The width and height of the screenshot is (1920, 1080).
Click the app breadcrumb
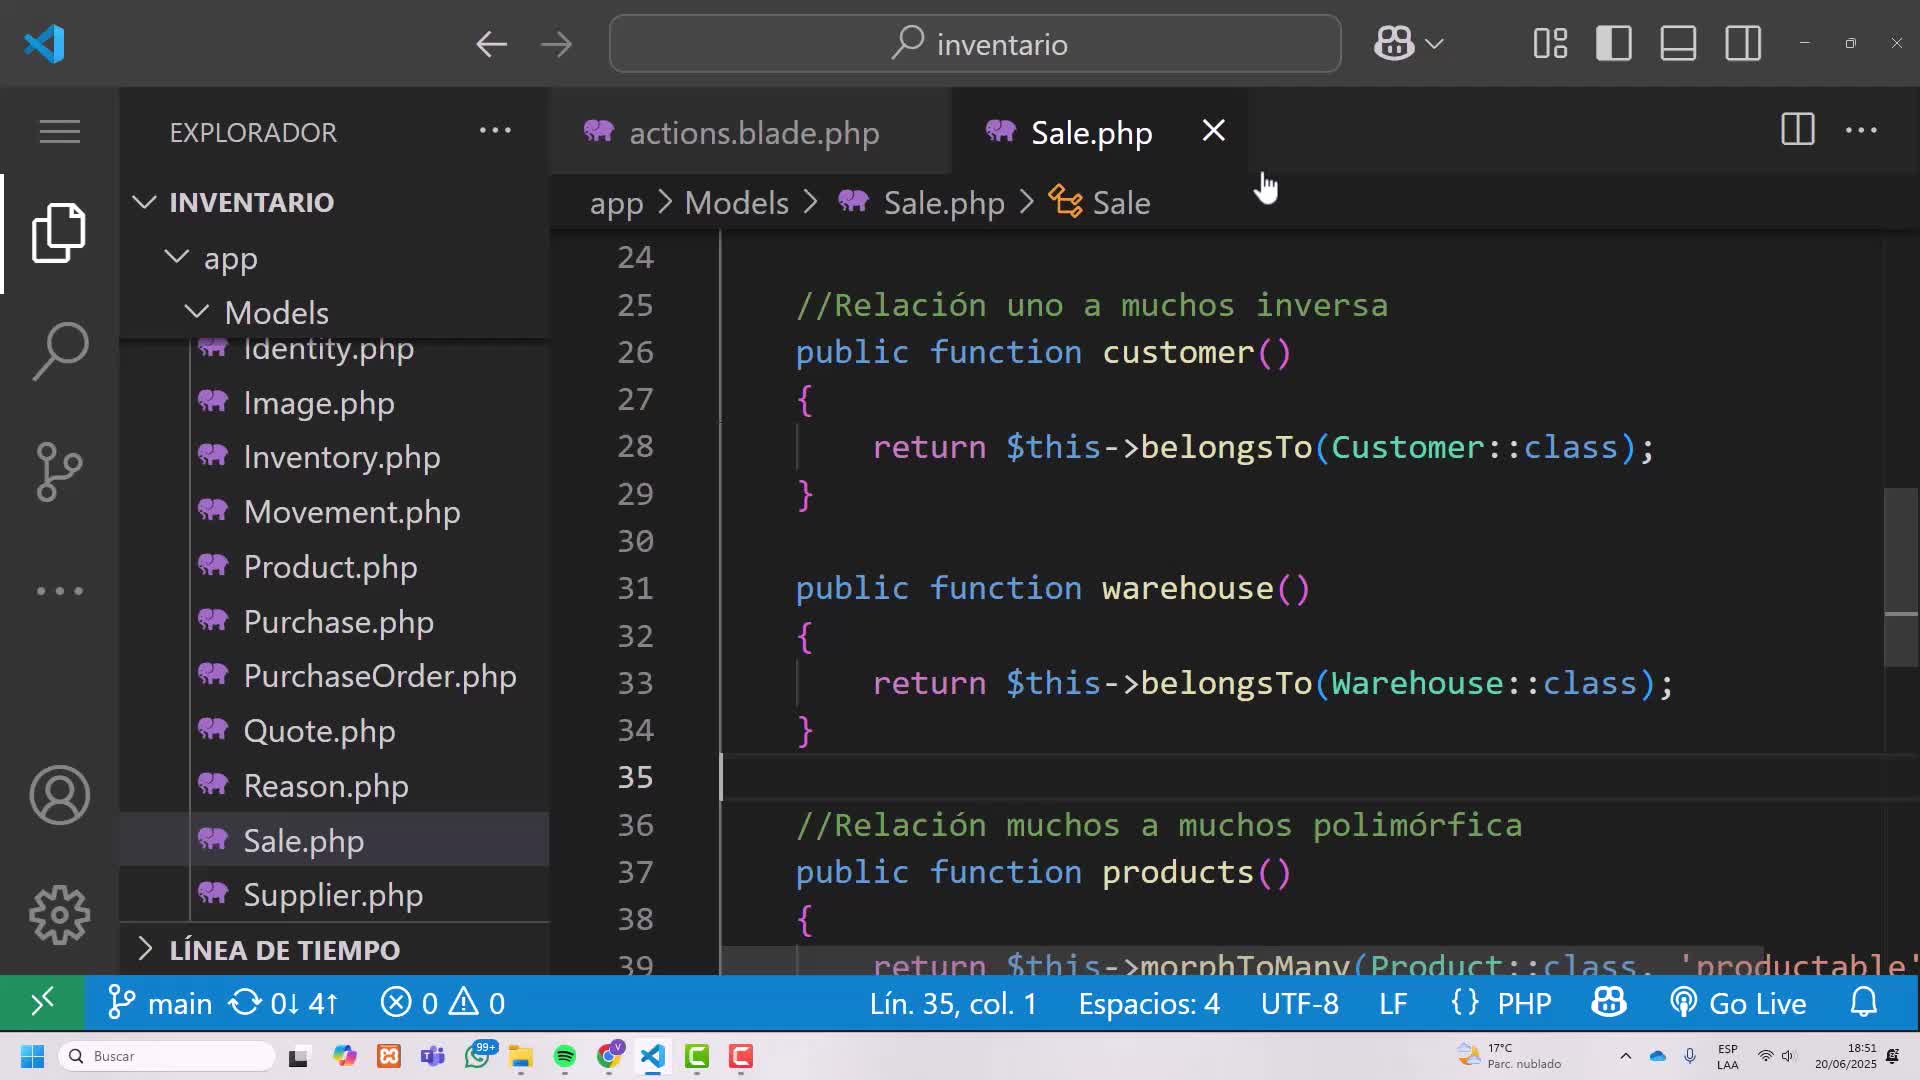616,203
